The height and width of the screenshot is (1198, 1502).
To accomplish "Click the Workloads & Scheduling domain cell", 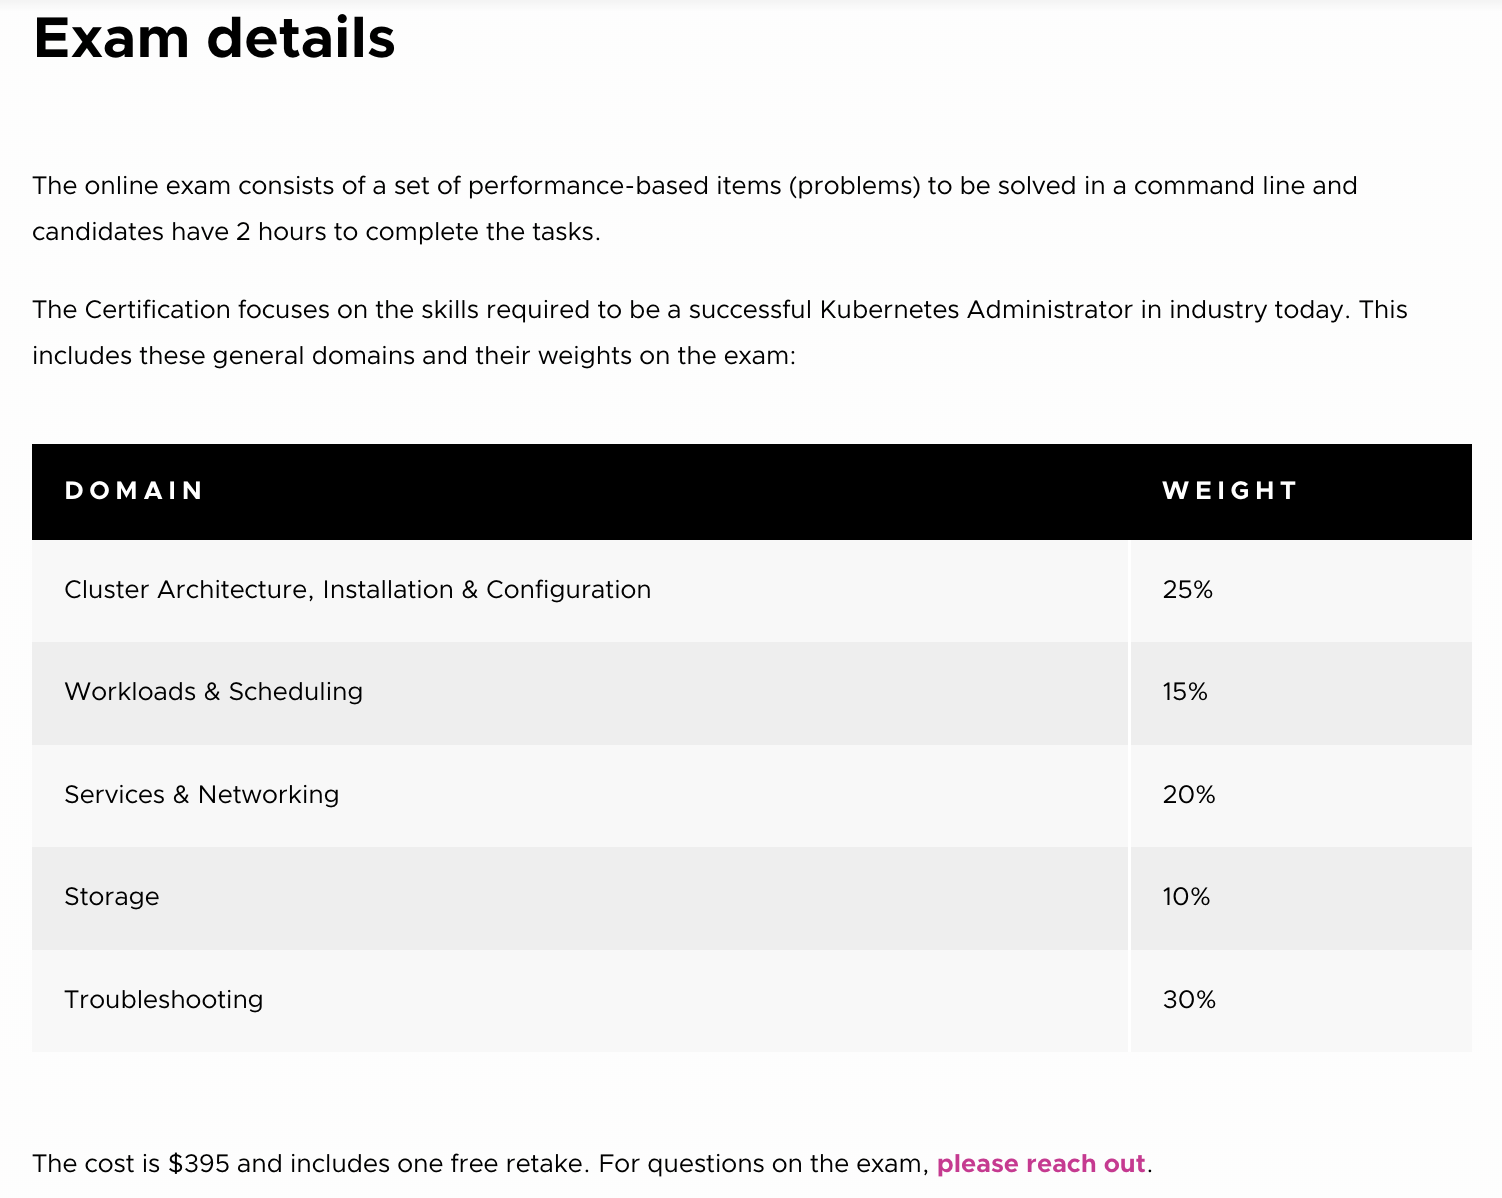I will click(580, 693).
